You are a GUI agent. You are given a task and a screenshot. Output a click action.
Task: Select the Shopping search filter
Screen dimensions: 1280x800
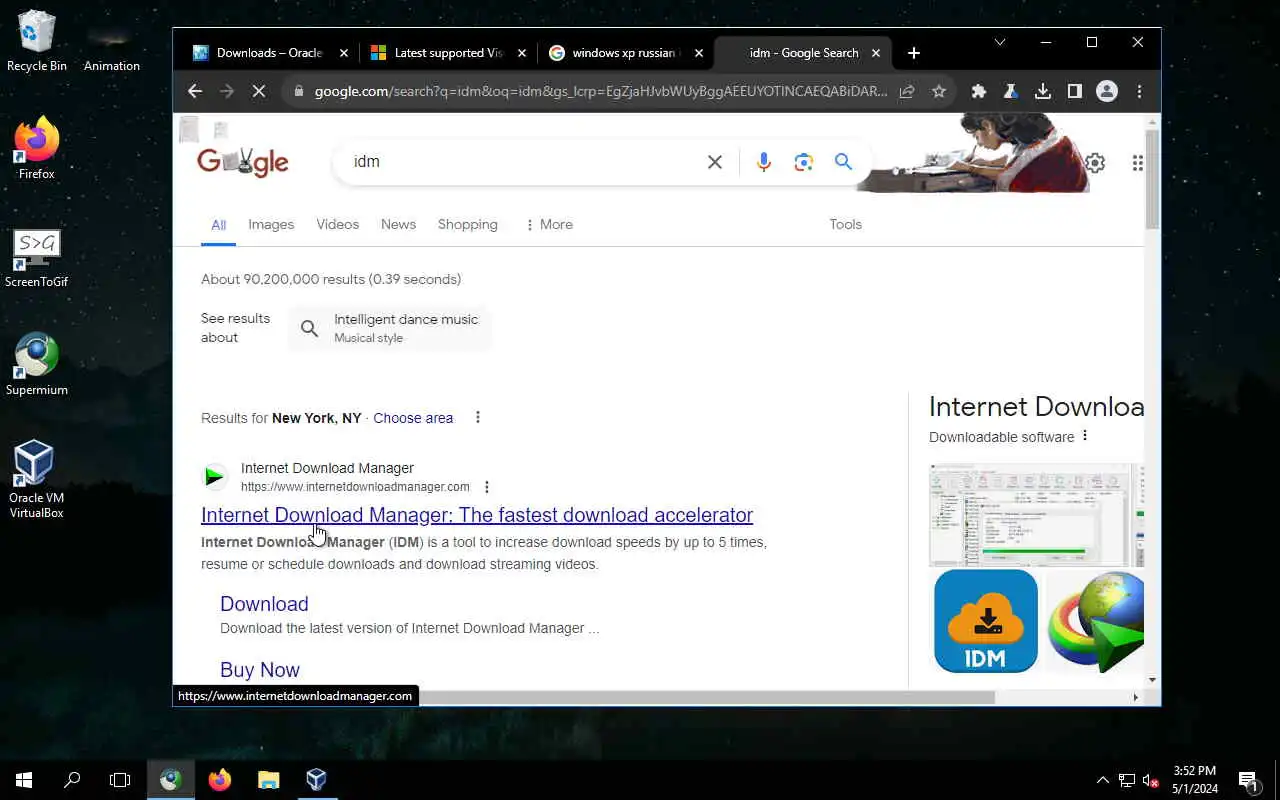point(467,224)
